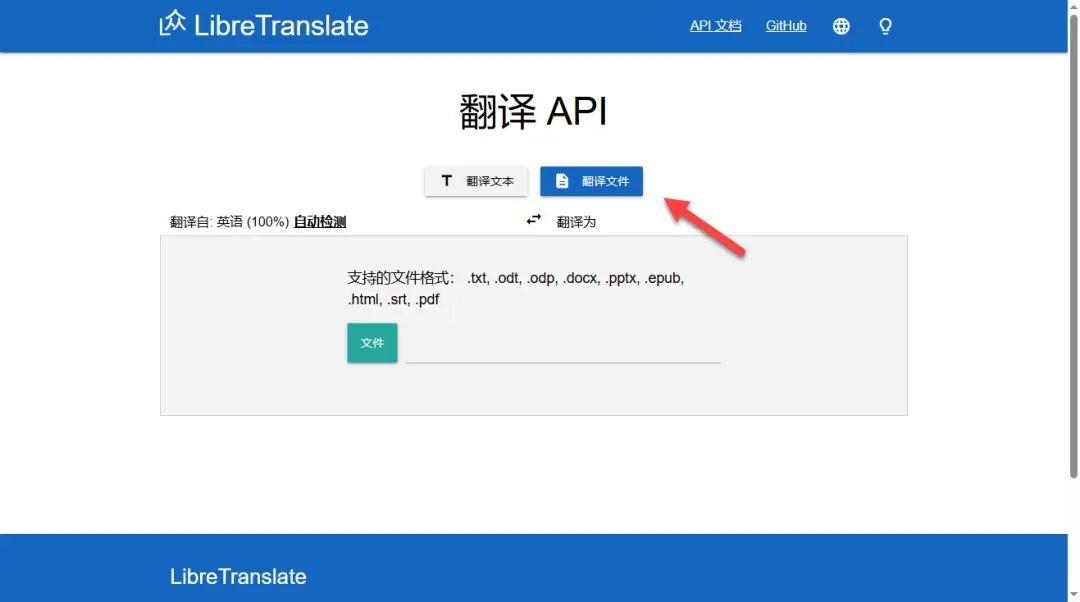
Task: Toggle dark mode with the lightbulb icon
Action: [885, 26]
